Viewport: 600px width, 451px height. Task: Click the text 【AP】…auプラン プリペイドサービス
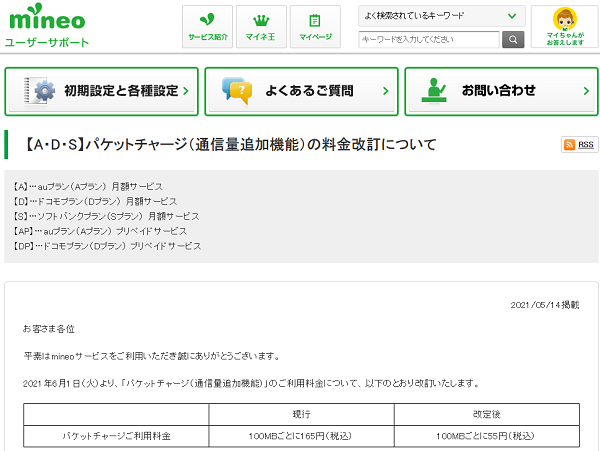(100, 231)
